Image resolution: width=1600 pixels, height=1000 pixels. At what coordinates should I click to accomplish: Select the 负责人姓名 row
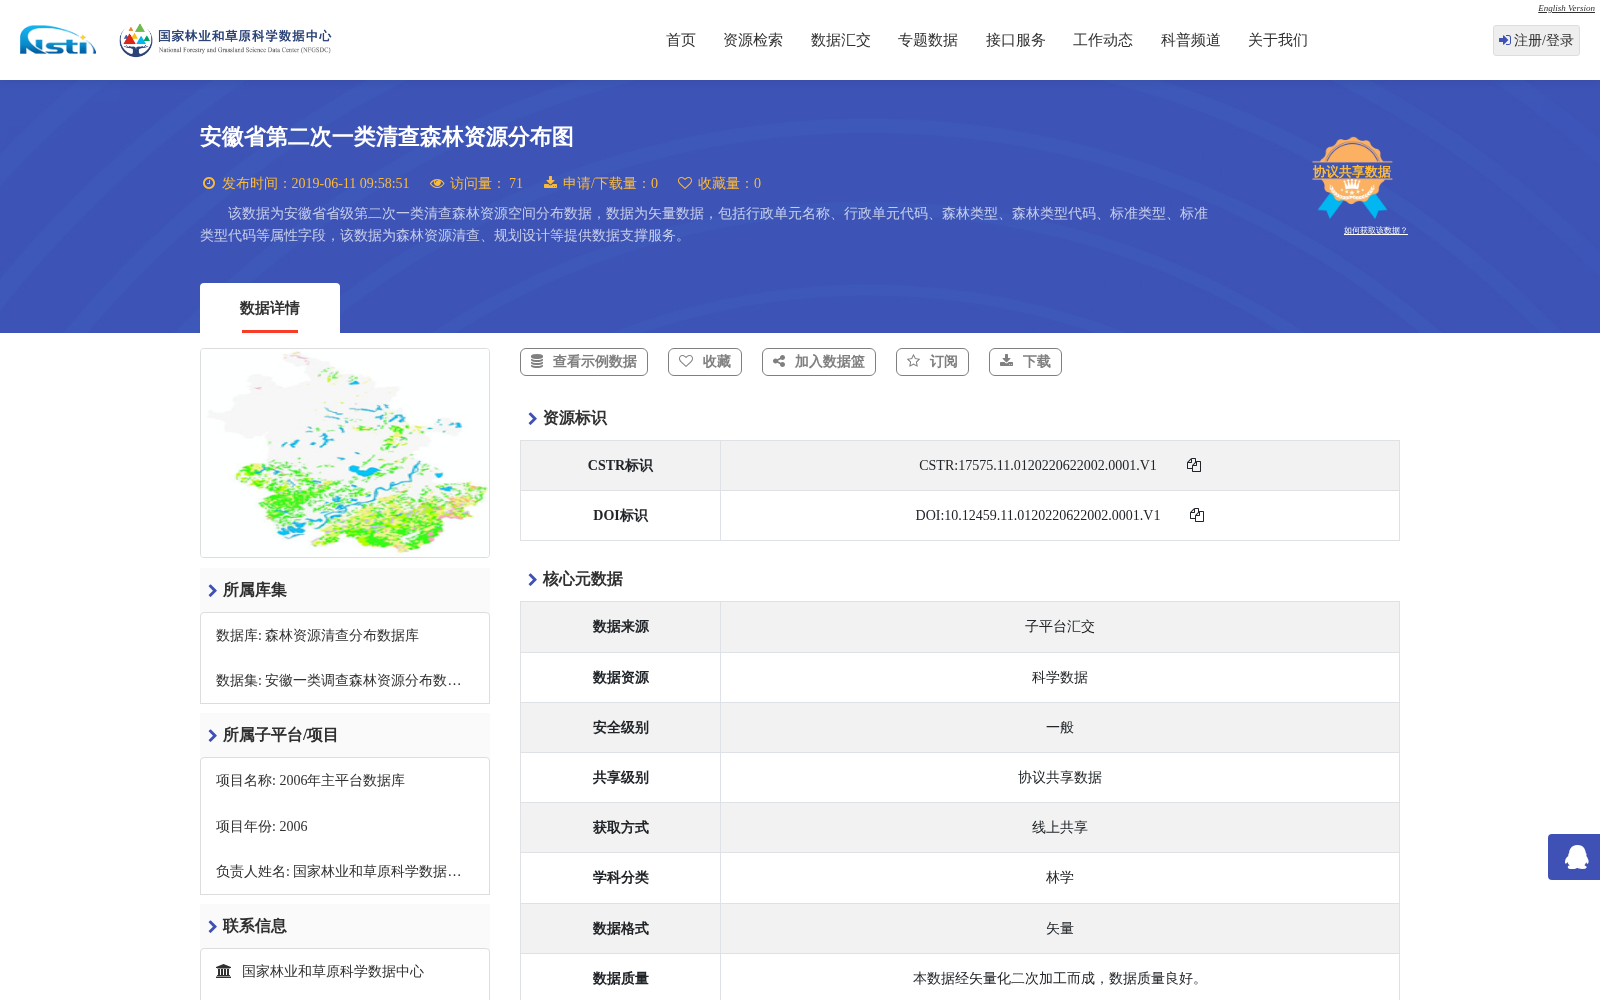pos(339,871)
